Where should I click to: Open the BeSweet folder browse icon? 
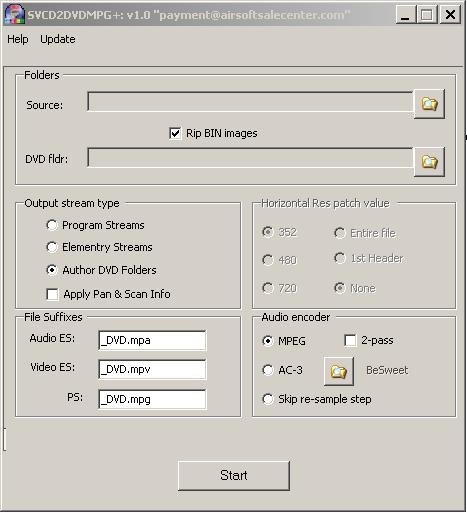tap(339, 371)
